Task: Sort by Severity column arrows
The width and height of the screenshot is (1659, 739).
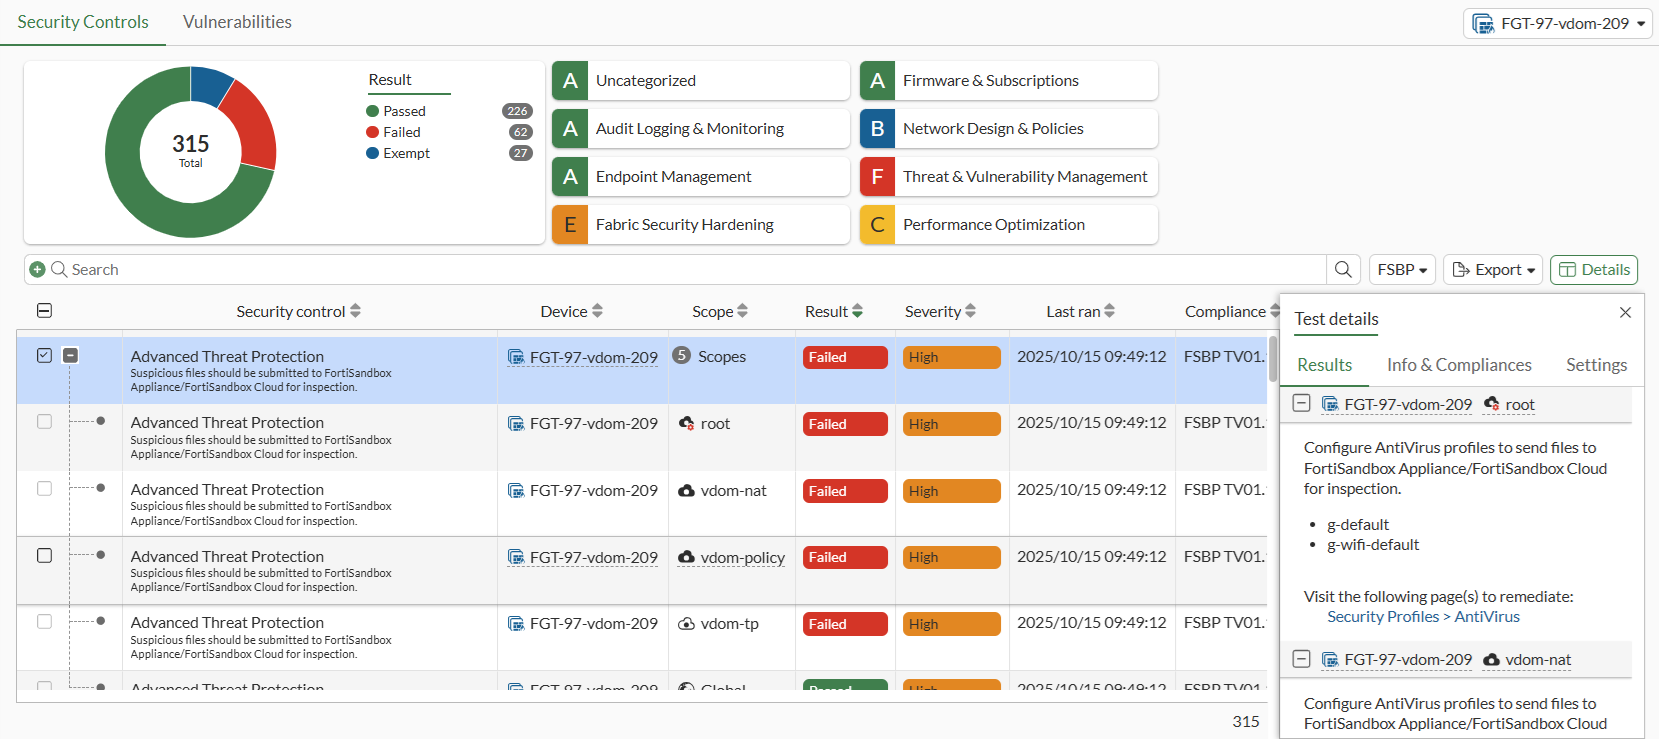Action: (971, 311)
